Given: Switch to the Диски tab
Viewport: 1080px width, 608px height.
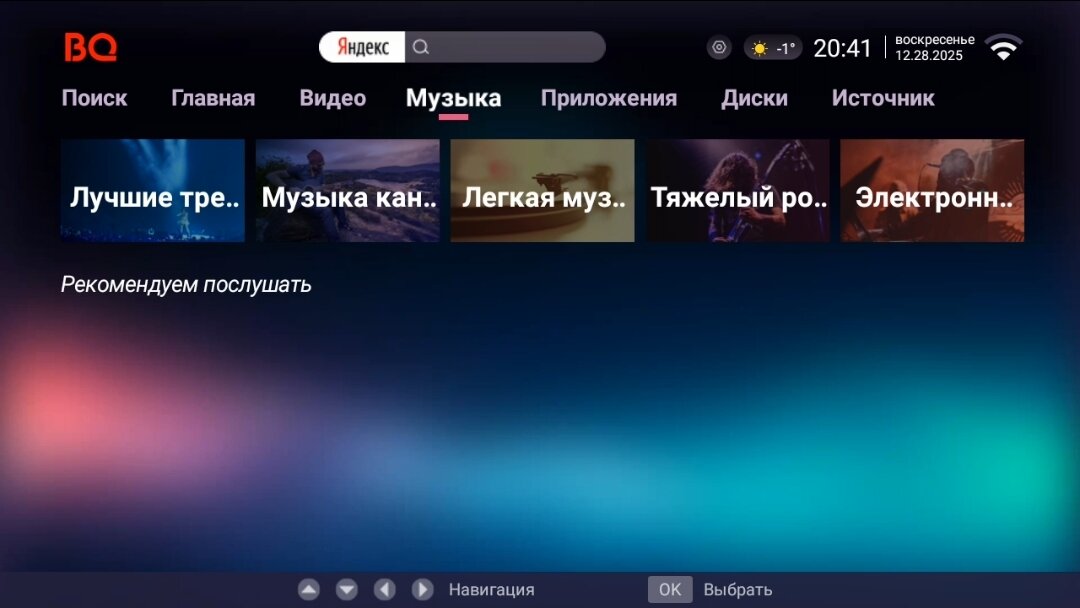Looking at the screenshot, I should click(x=754, y=98).
